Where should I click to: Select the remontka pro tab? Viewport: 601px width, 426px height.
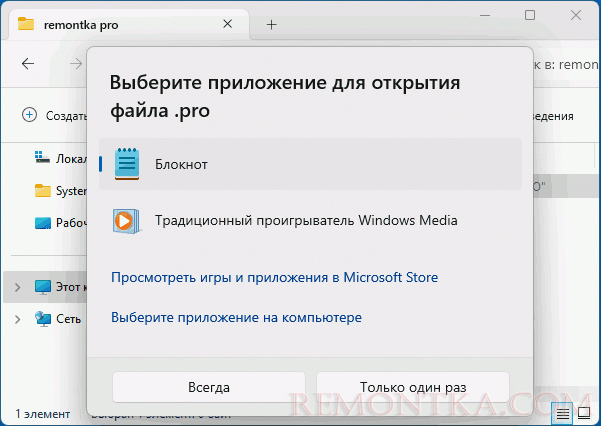(128, 25)
